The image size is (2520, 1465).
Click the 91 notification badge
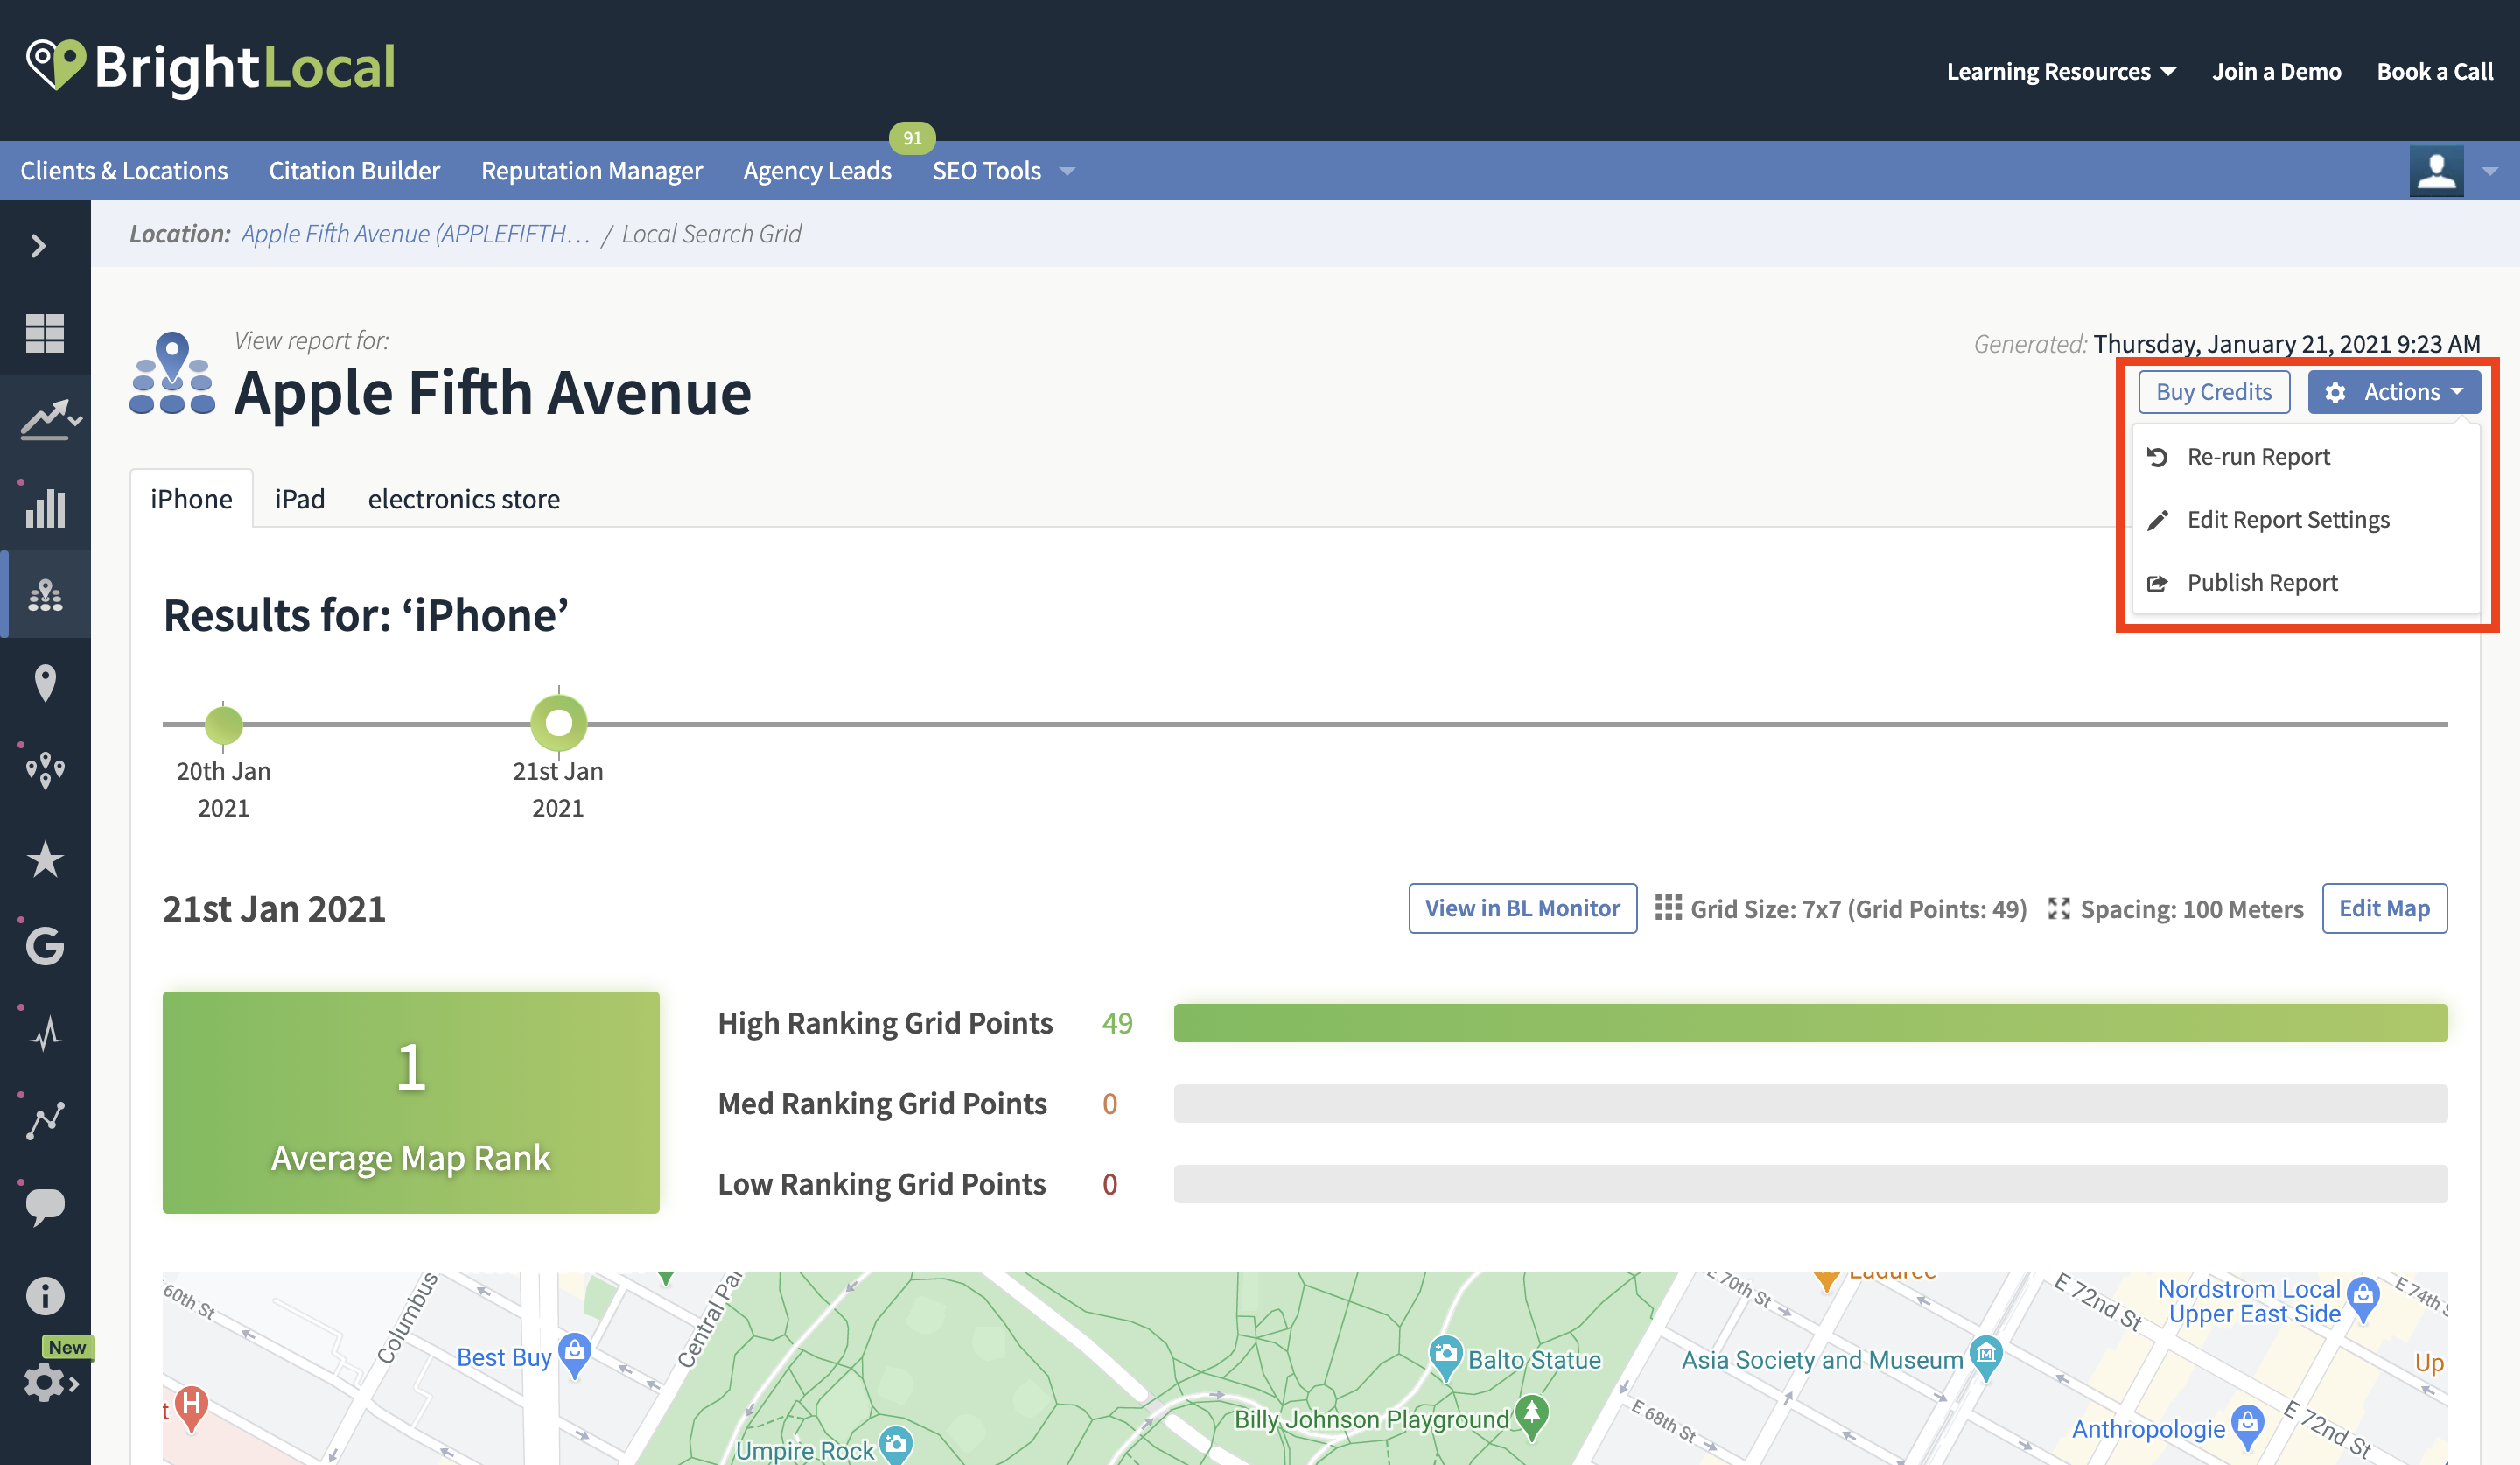[912, 137]
